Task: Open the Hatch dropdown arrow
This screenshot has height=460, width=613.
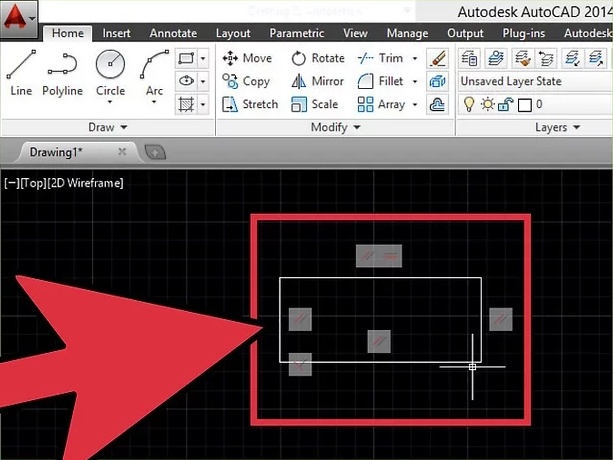Action: coord(203,104)
